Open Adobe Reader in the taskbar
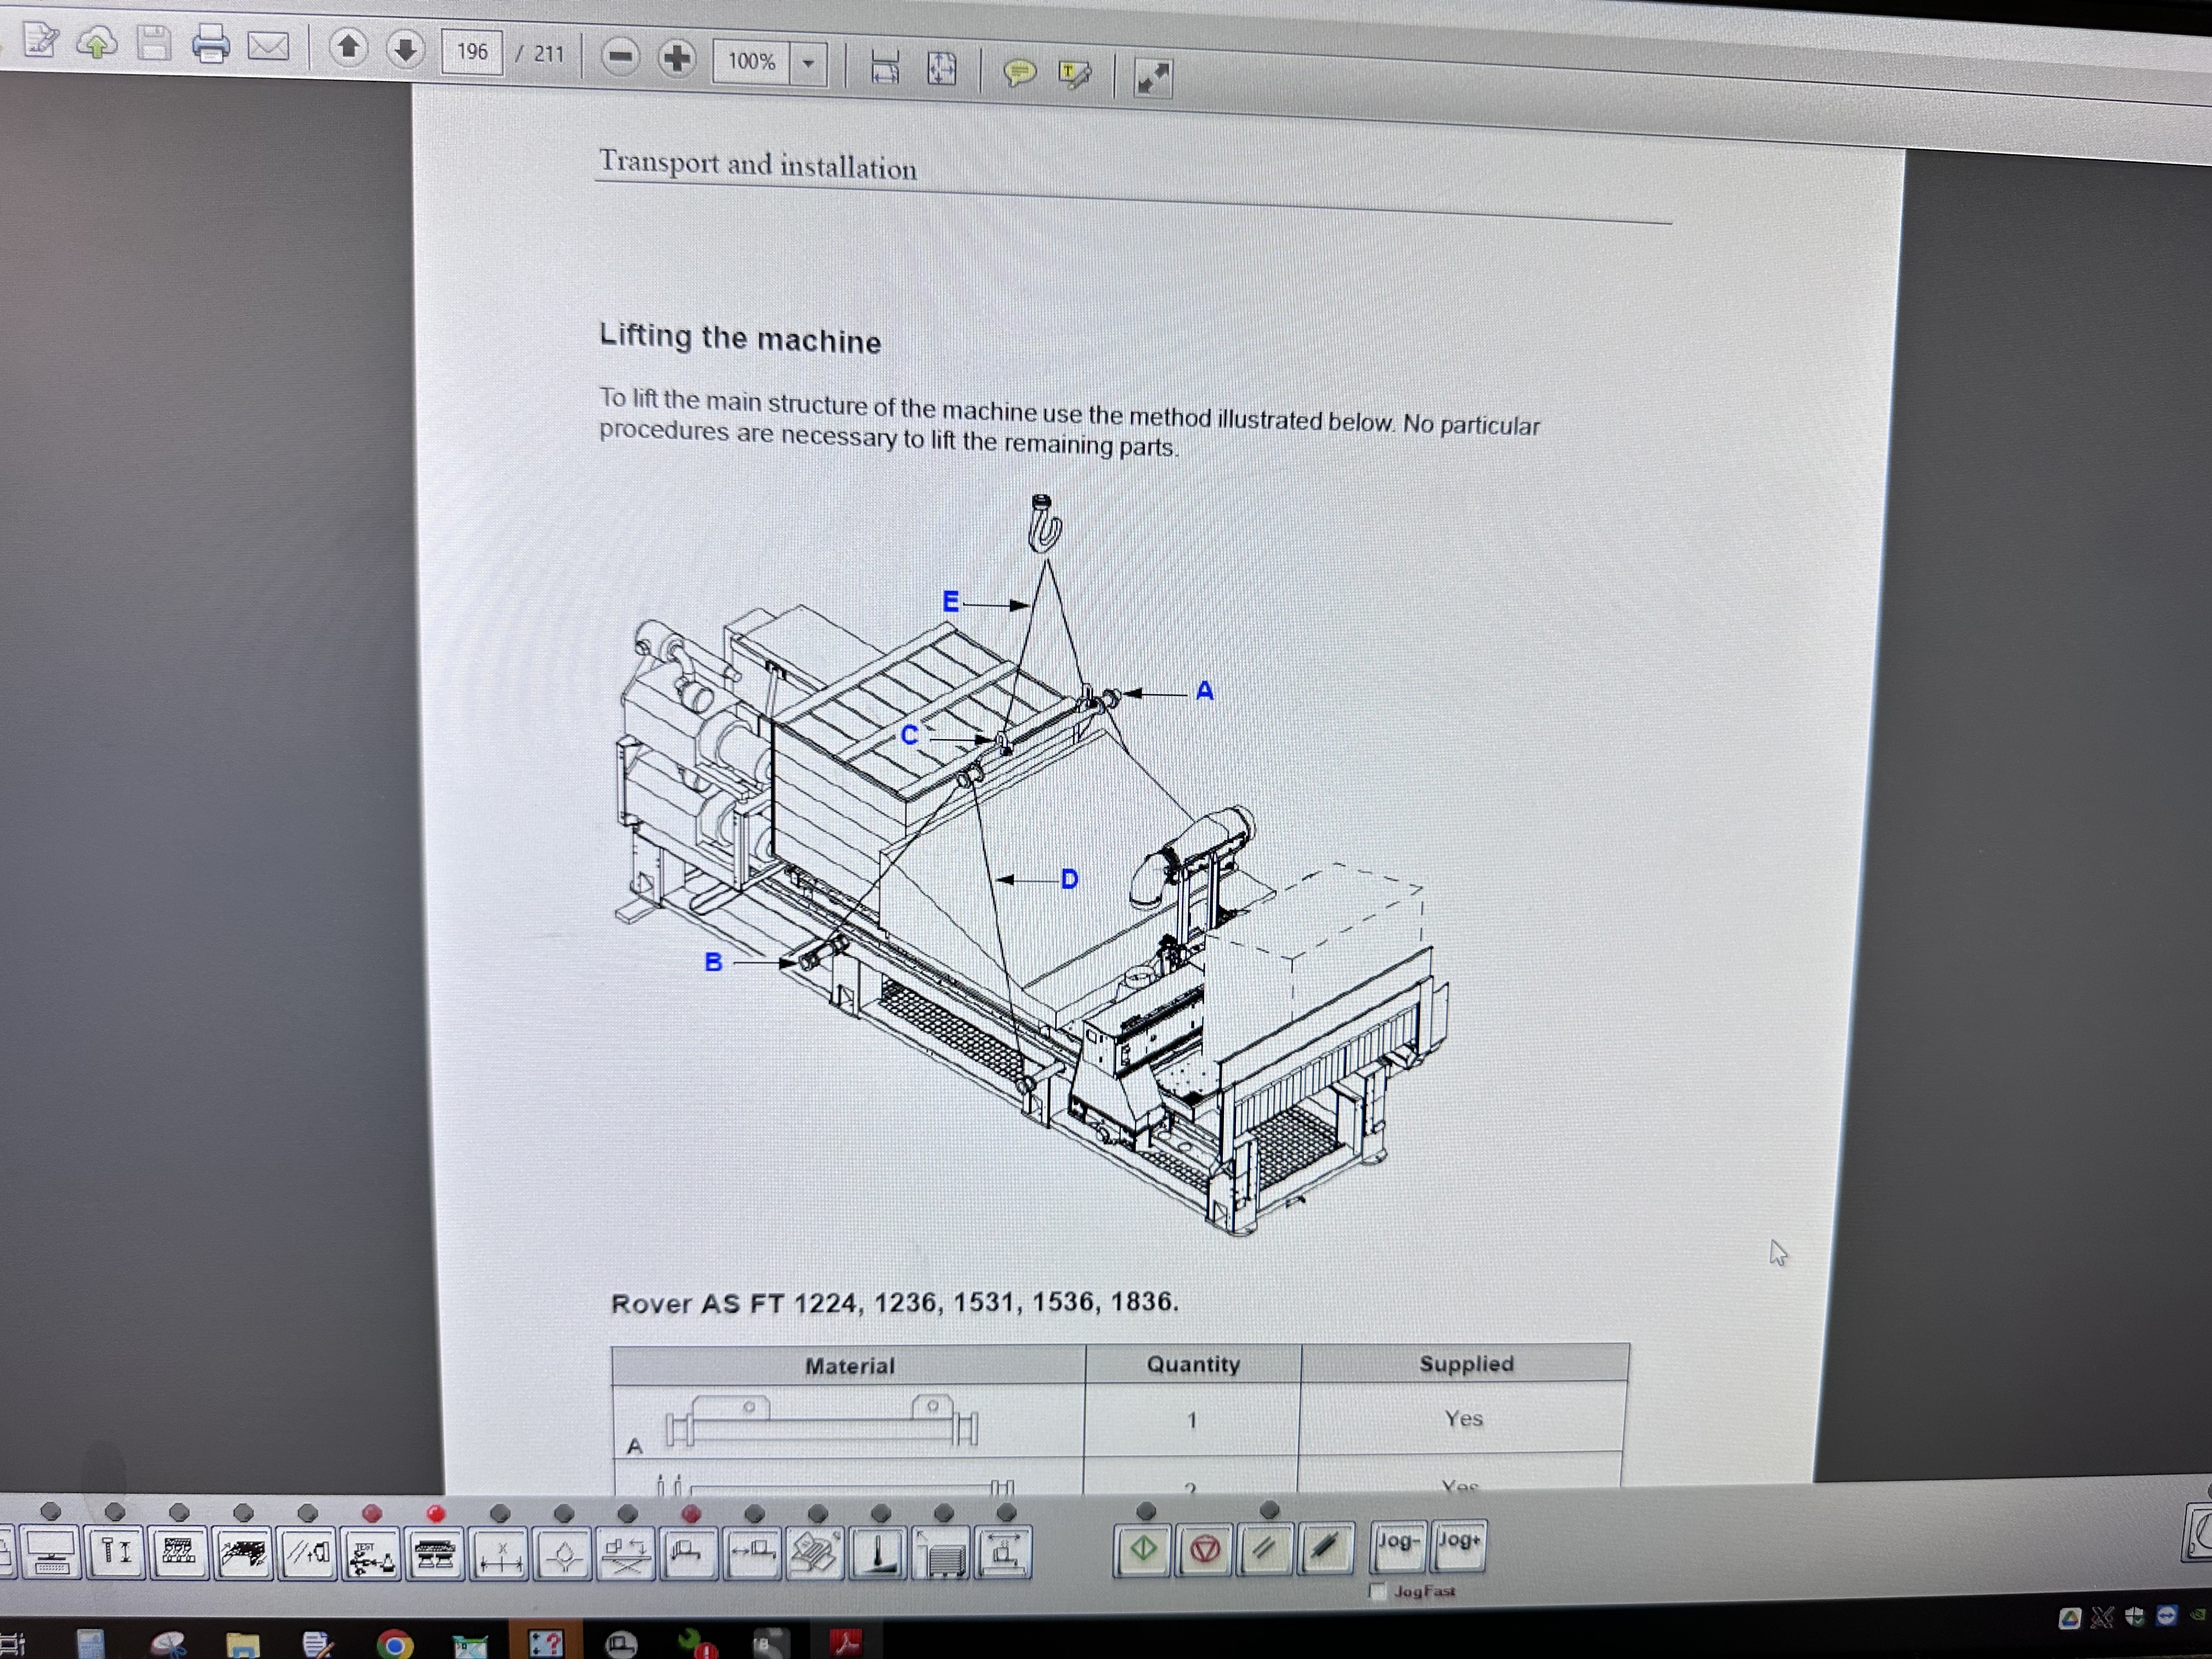The height and width of the screenshot is (1659, 2212). click(x=846, y=1641)
